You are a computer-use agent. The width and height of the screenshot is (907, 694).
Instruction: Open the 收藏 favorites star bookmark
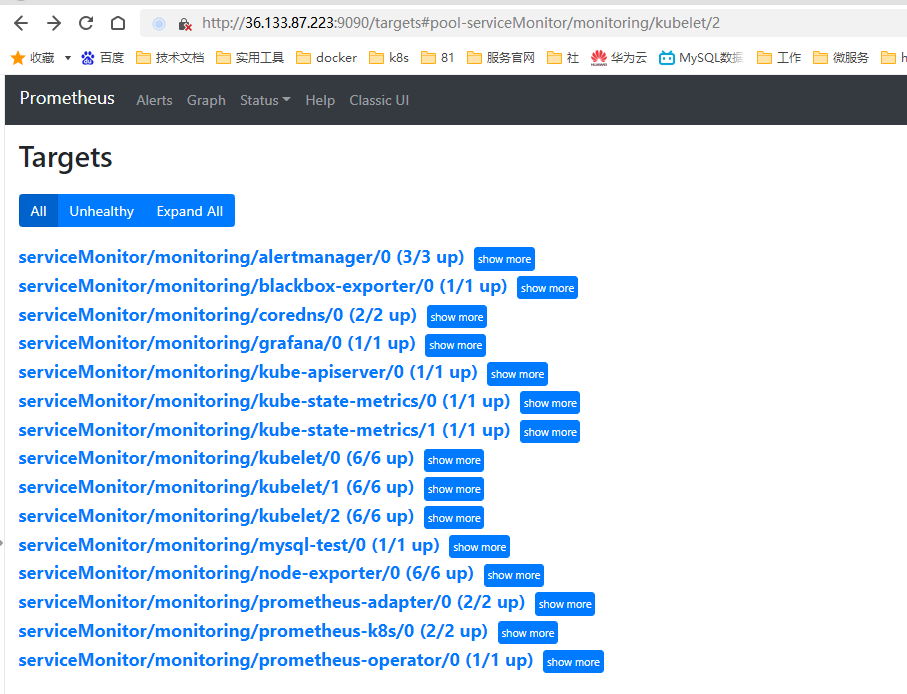tap(32, 58)
